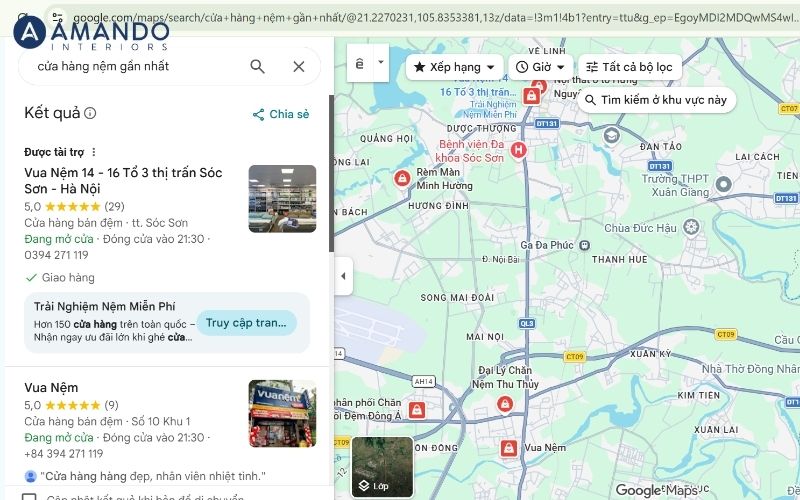This screenshot has height=500, width=800.
Task: Click the sponsored Vua Nệm store interior thumbnail
Action: coord(282,198)
